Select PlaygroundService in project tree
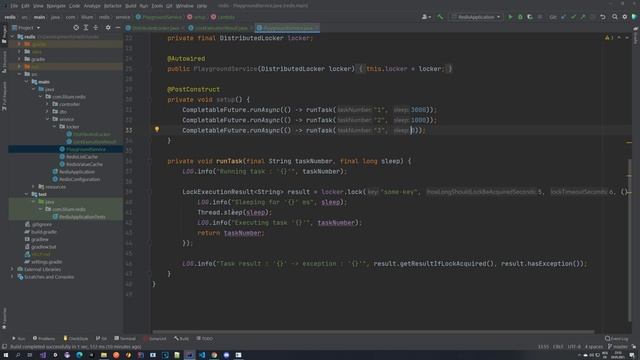 [x=85, y=149]
